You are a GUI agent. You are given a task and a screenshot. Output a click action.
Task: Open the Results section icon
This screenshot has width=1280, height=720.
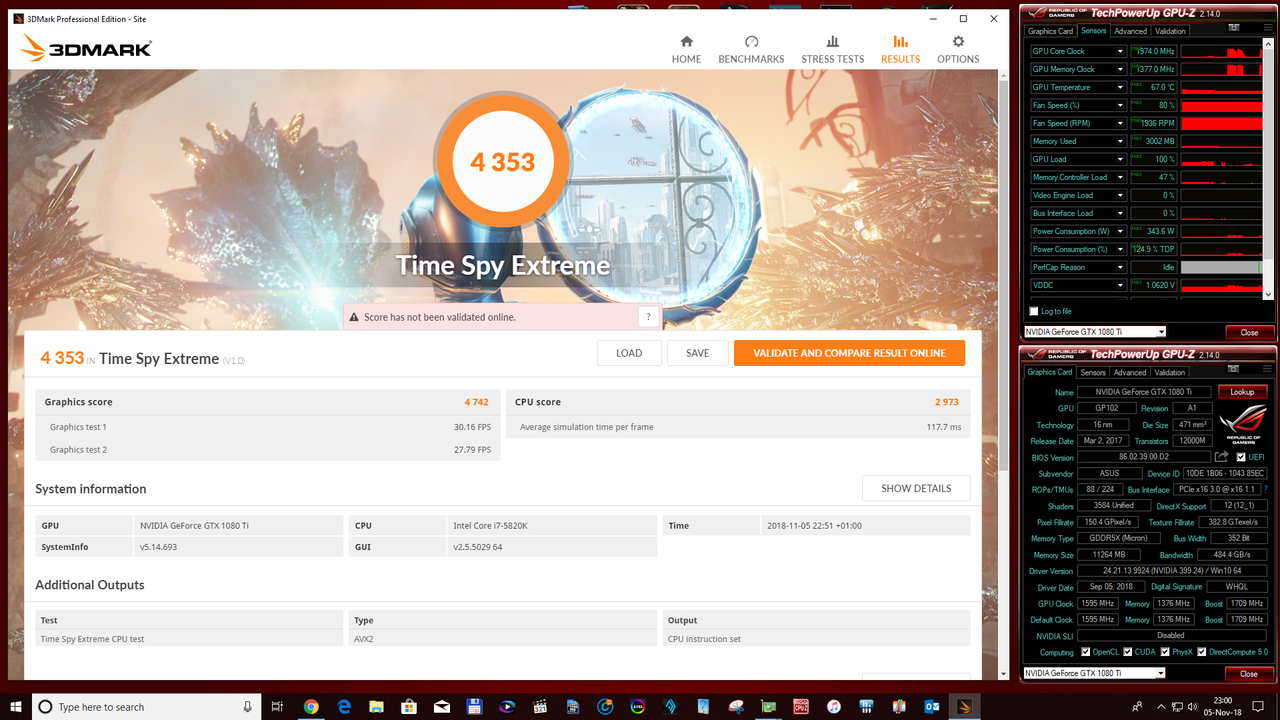click(x=900, y=41)
